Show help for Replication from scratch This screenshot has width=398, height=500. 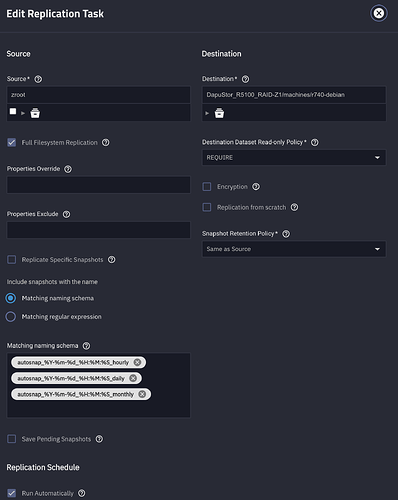294,207
